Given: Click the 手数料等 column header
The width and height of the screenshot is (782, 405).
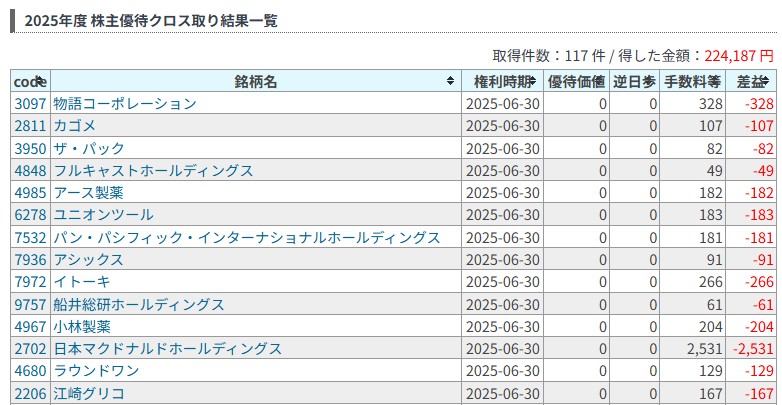Looking at the screenshot, I should click(692, 81).
